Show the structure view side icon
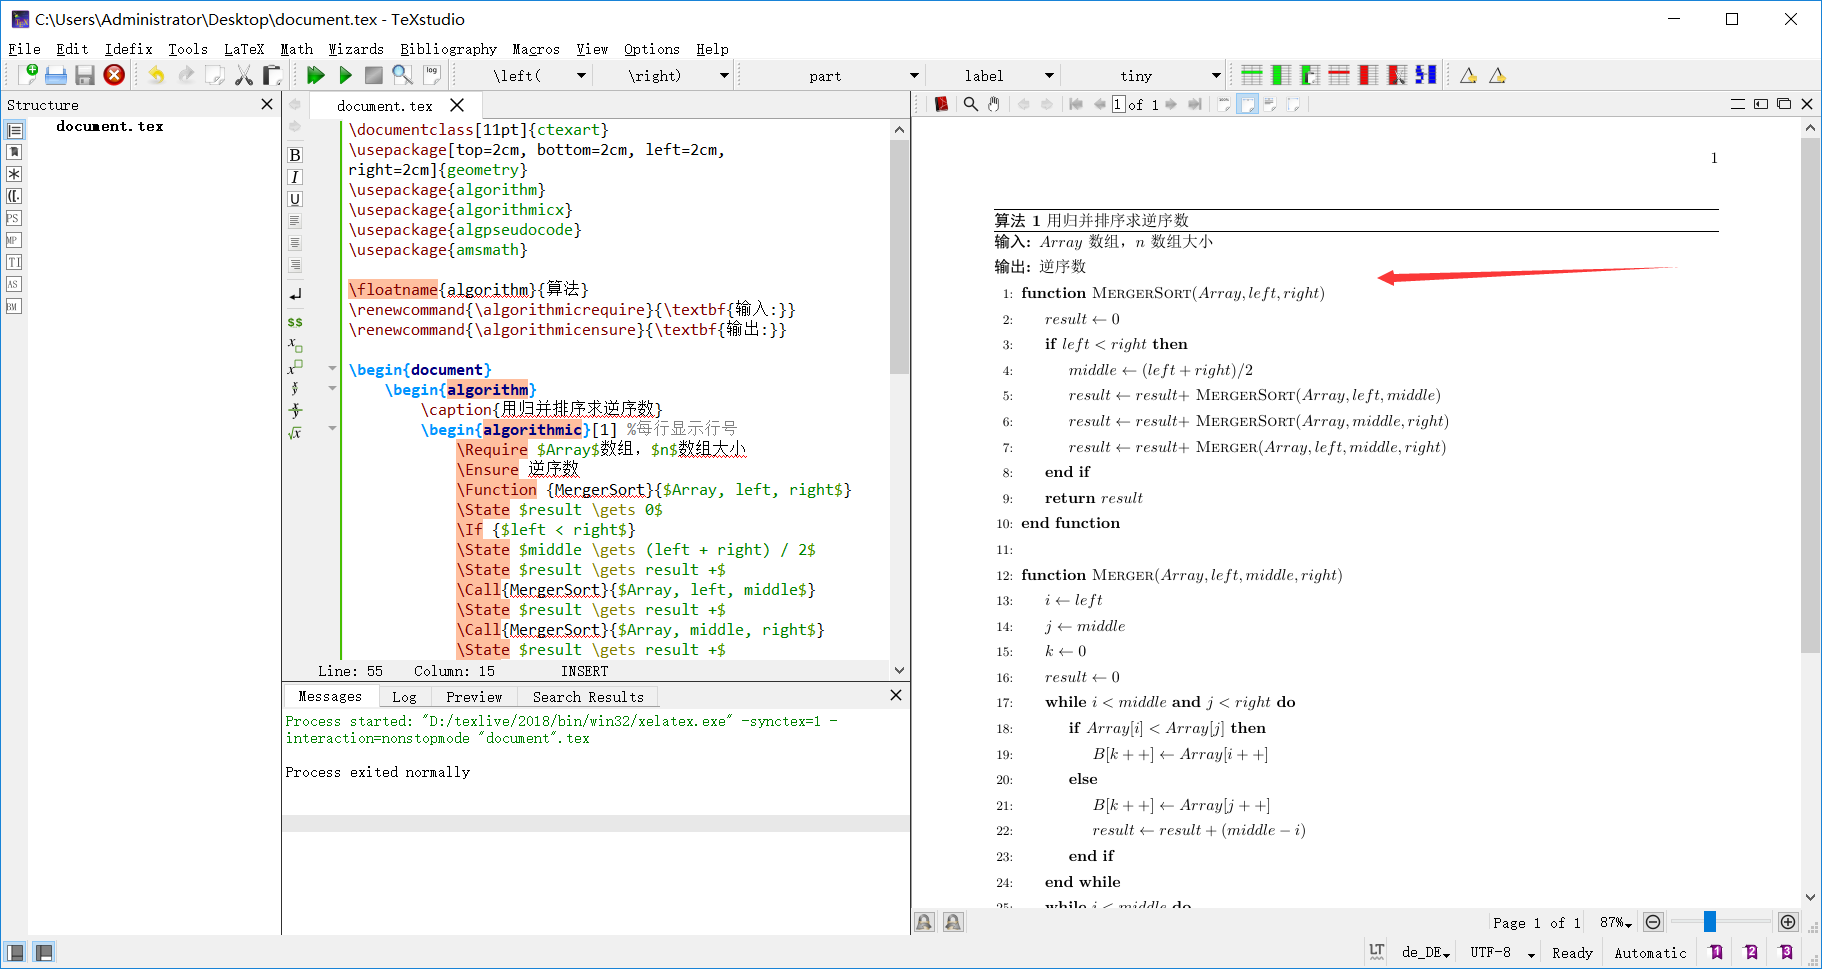Screen dimensions: 1822x969 tap(14, 130)
